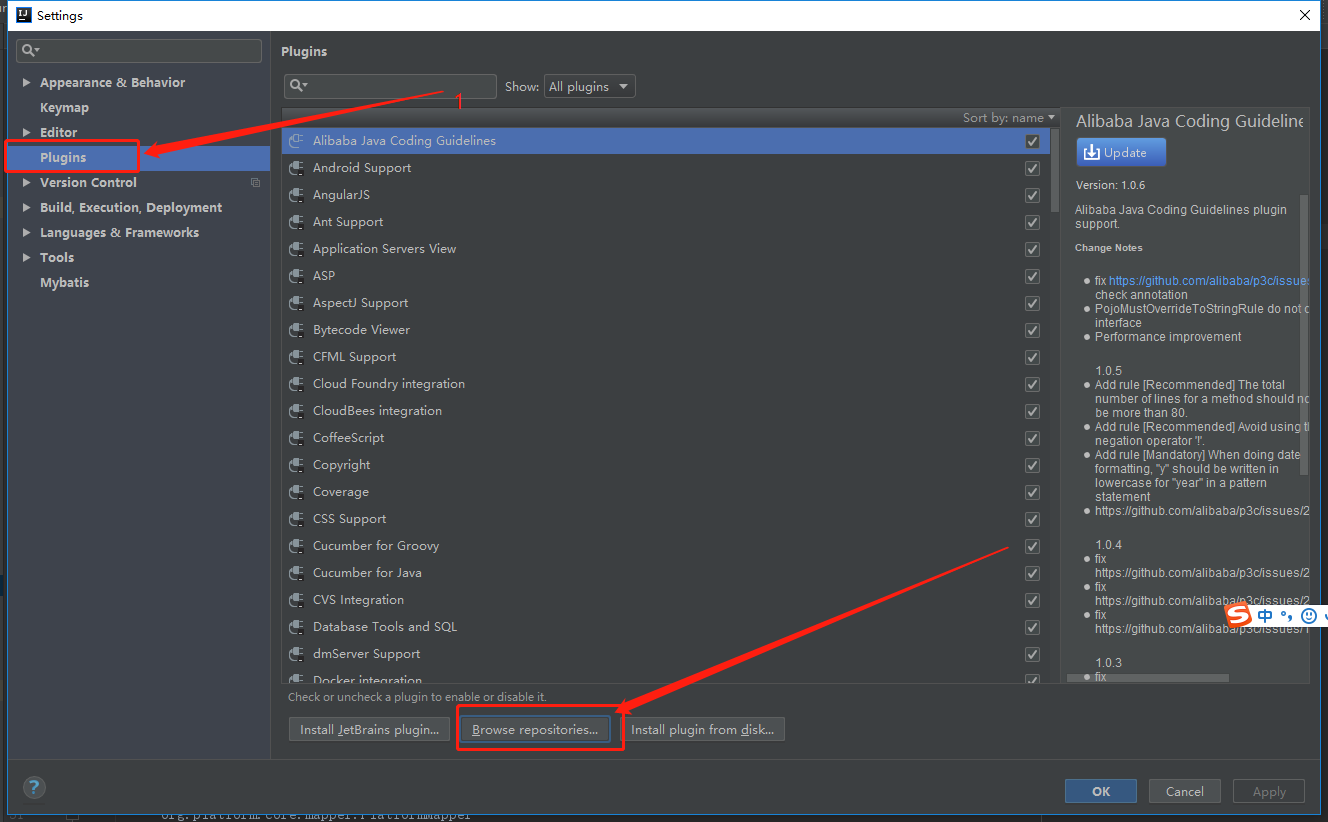Click the Update plugin button
The height and width of the screenshot is (822, 1328).
[x=1121, y=152]
